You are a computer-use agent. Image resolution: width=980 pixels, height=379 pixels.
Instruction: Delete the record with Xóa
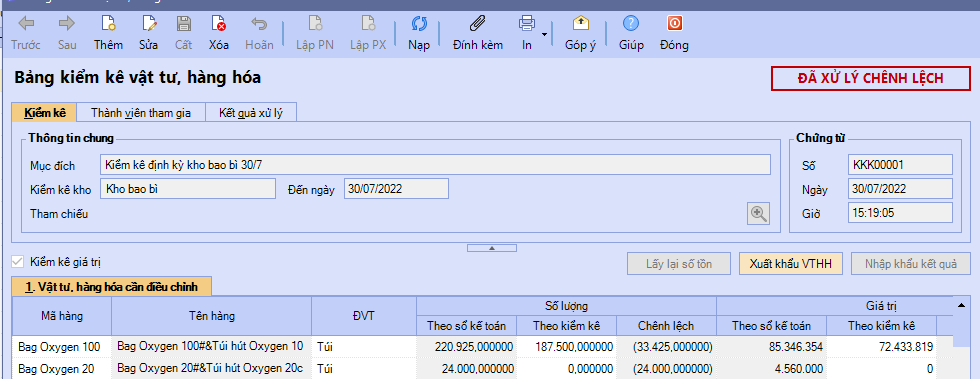coord(219,34)
